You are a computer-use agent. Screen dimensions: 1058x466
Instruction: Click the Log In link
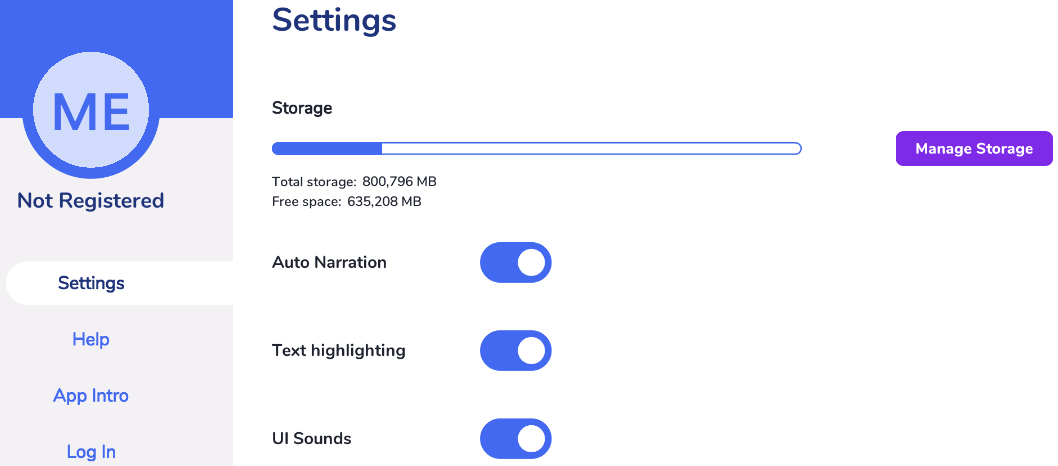91,451
